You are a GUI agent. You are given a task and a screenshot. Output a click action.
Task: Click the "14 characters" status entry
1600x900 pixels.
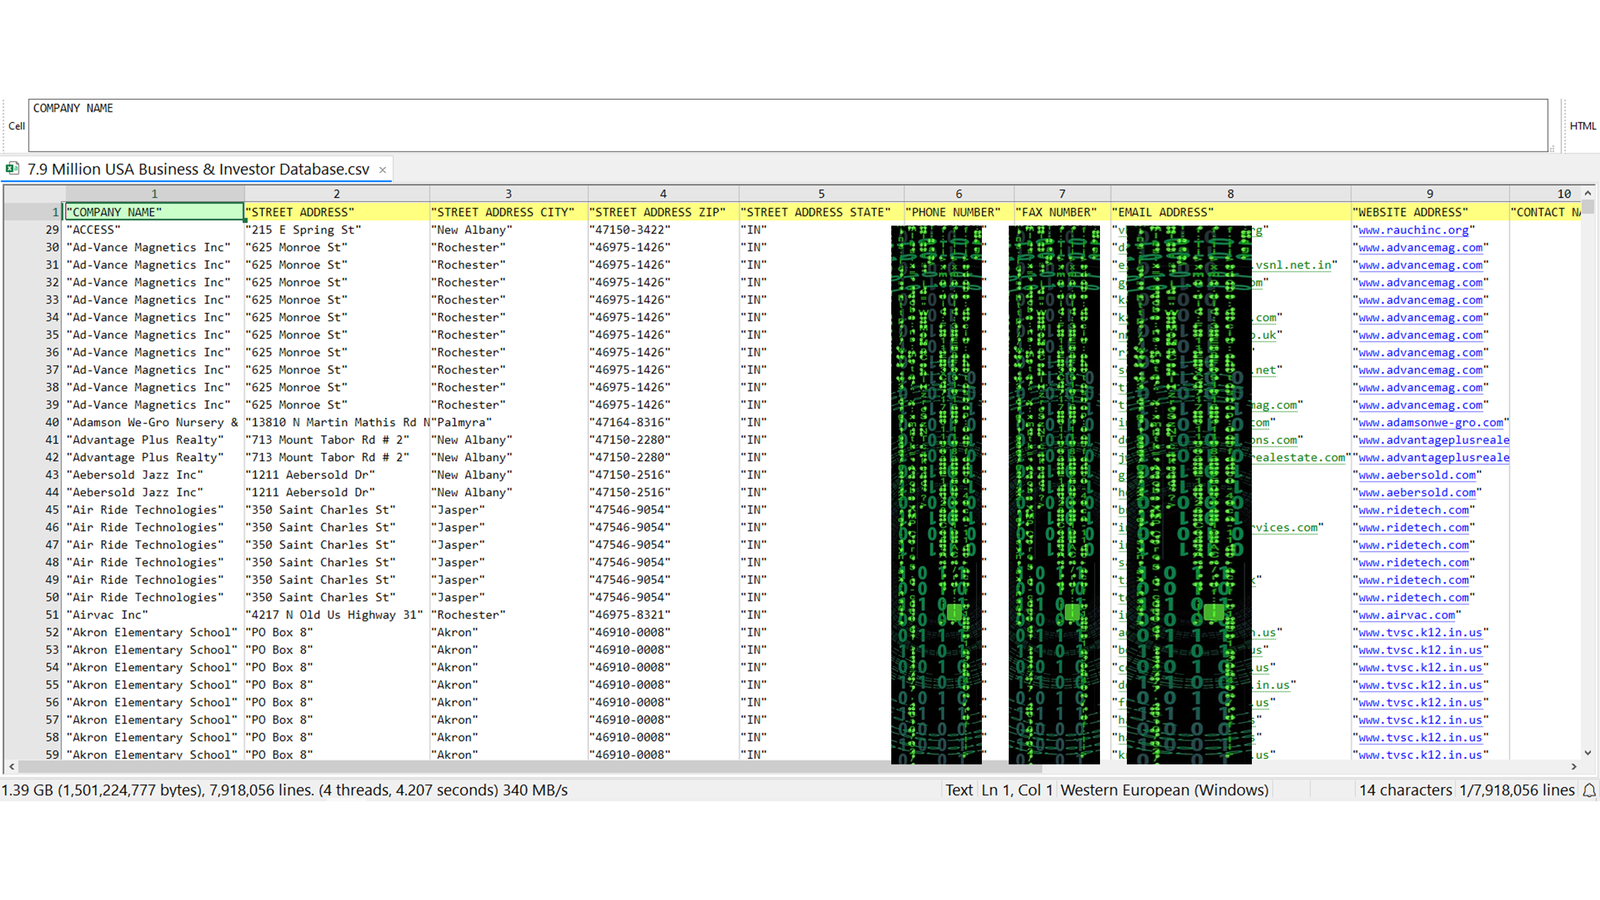[1405, 790]
